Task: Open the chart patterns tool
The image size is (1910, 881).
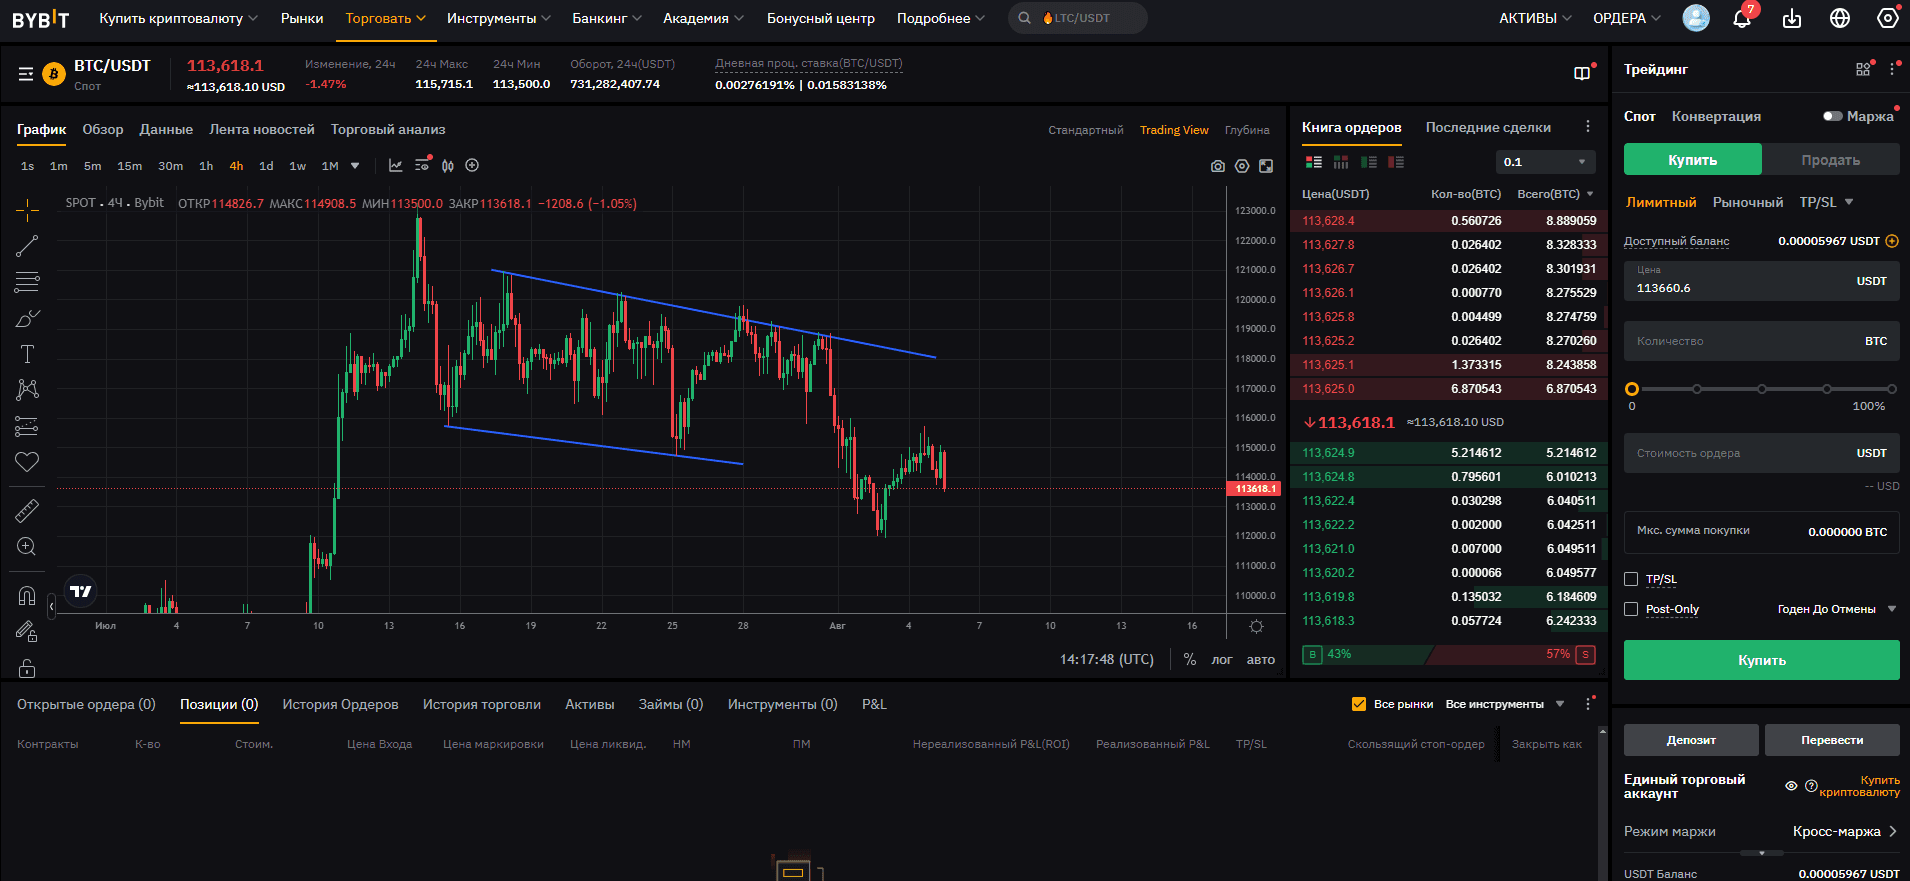Action: click(27, 389)
